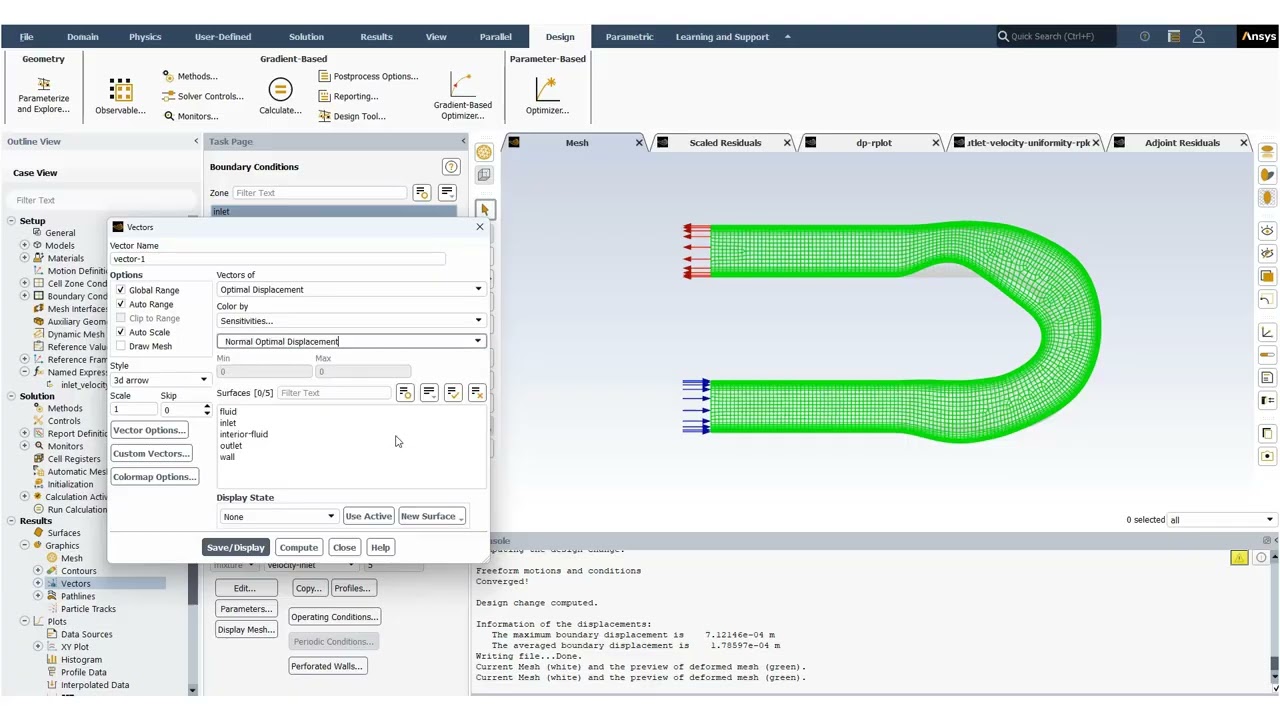Click zone filter toggle-tree icon

pos(422,192)
